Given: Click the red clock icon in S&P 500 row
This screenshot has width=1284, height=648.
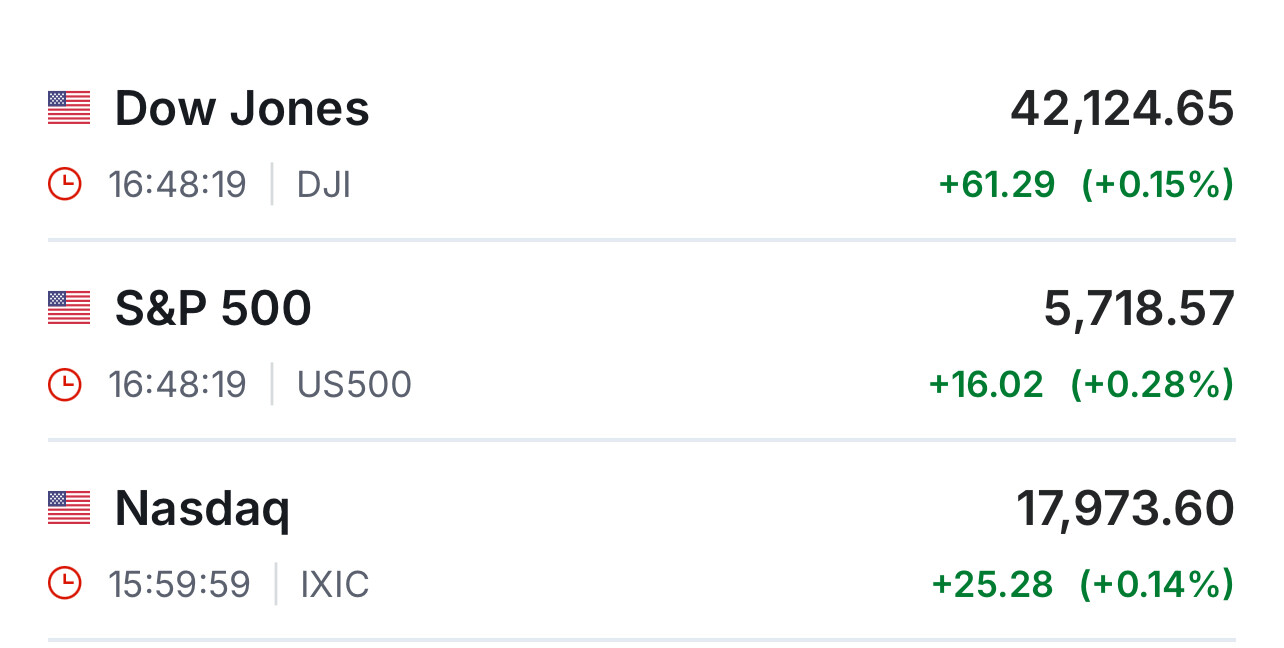Looking at the screenshot, I should [x=64, y=385].
